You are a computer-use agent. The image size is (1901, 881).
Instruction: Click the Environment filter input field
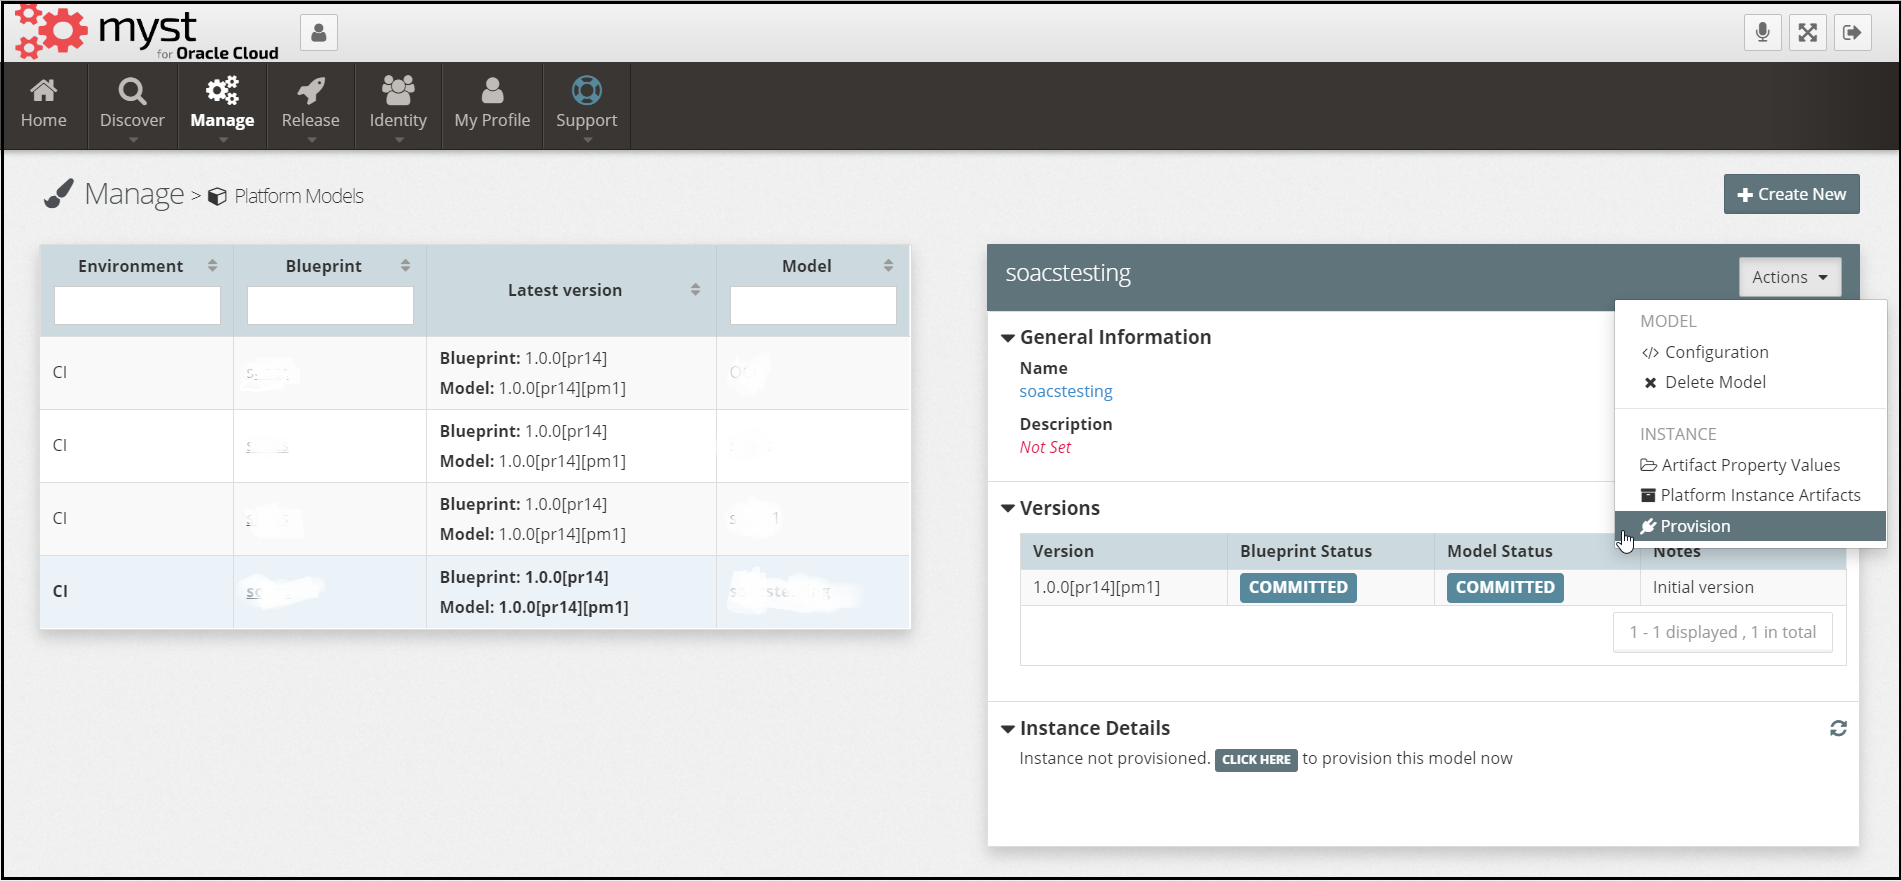137,305
